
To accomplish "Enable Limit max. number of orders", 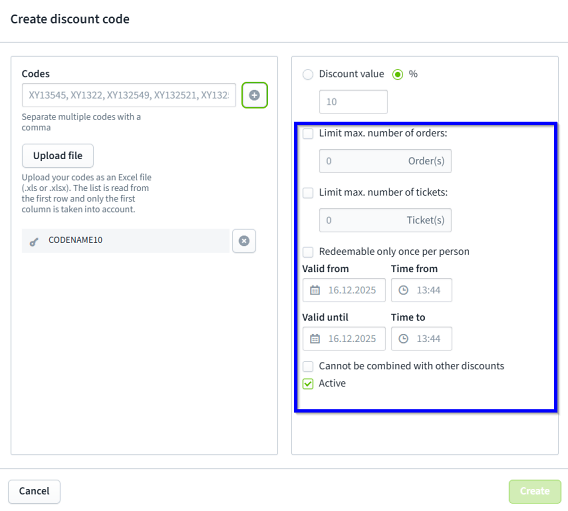I will [x=308, y=133].
